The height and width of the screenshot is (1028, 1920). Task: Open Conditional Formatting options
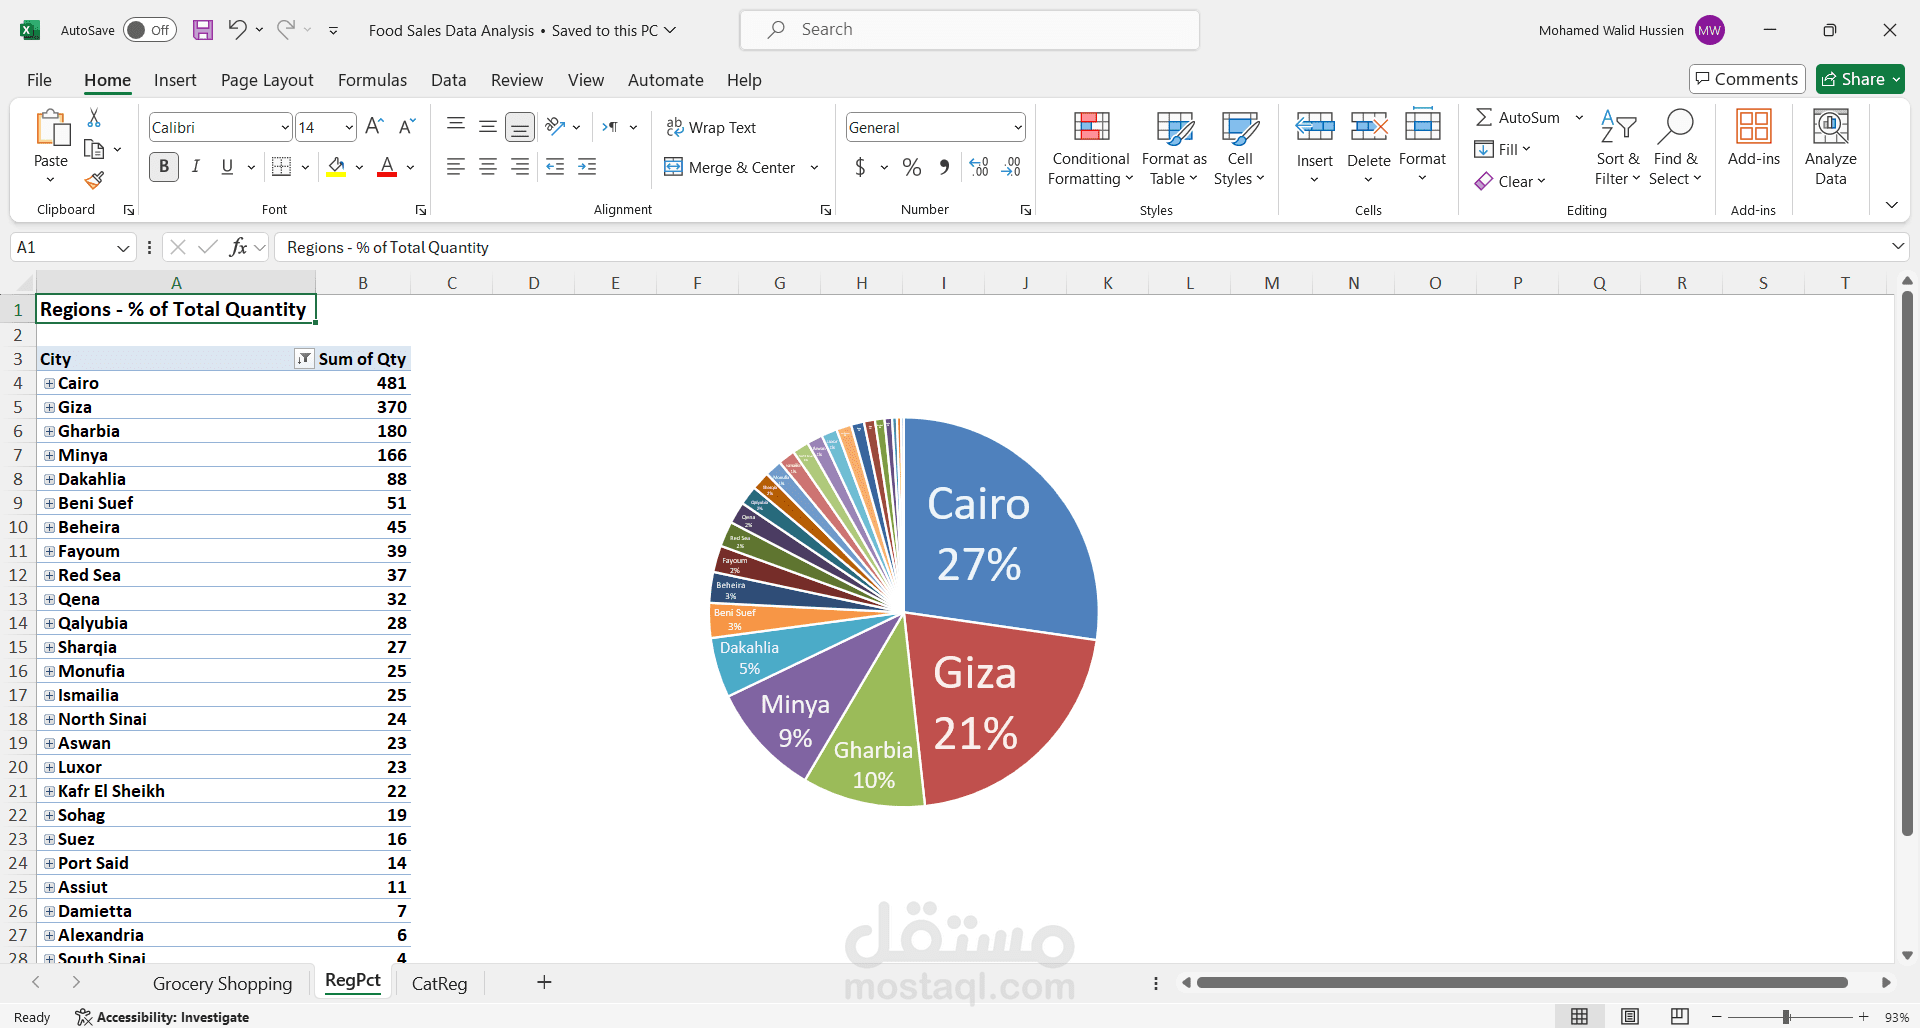[x=1089, y=147]
